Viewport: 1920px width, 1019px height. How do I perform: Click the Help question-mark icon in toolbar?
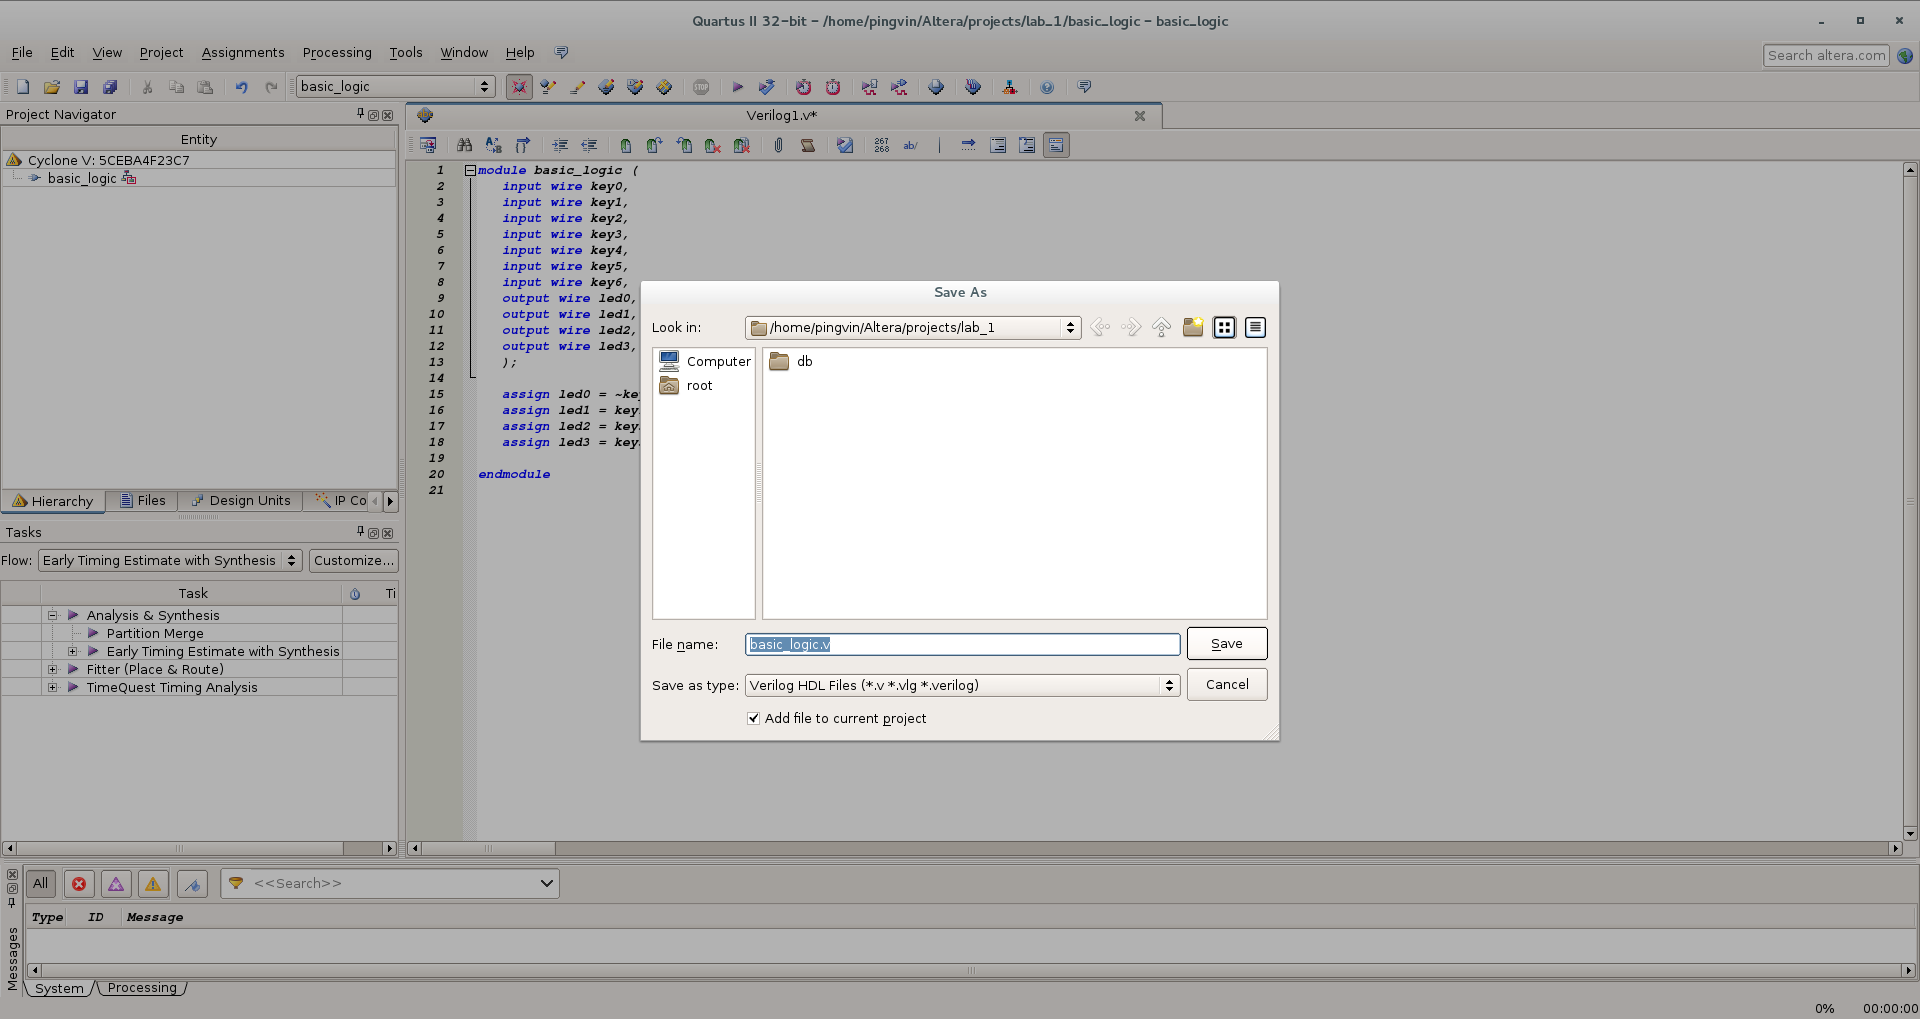point(1047,87)
